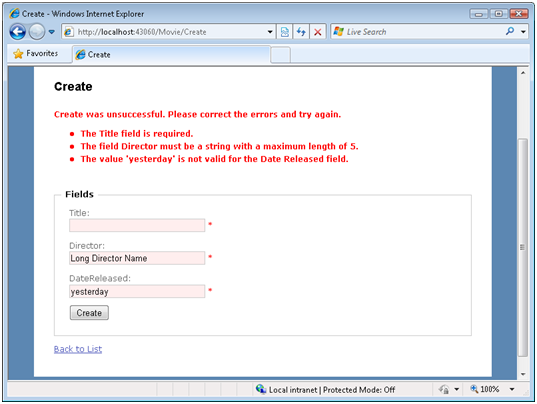Screen dimensions: 537x404
Task: Expand the search provider options dropdown
Action: pos(523,32)
